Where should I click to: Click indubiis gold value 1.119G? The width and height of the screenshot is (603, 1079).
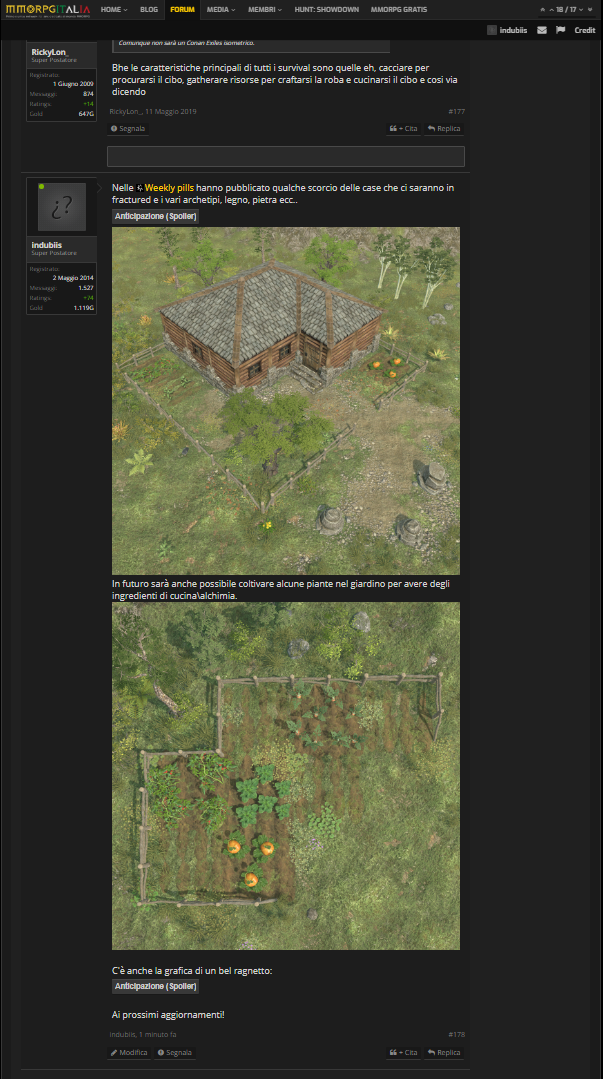84,308
